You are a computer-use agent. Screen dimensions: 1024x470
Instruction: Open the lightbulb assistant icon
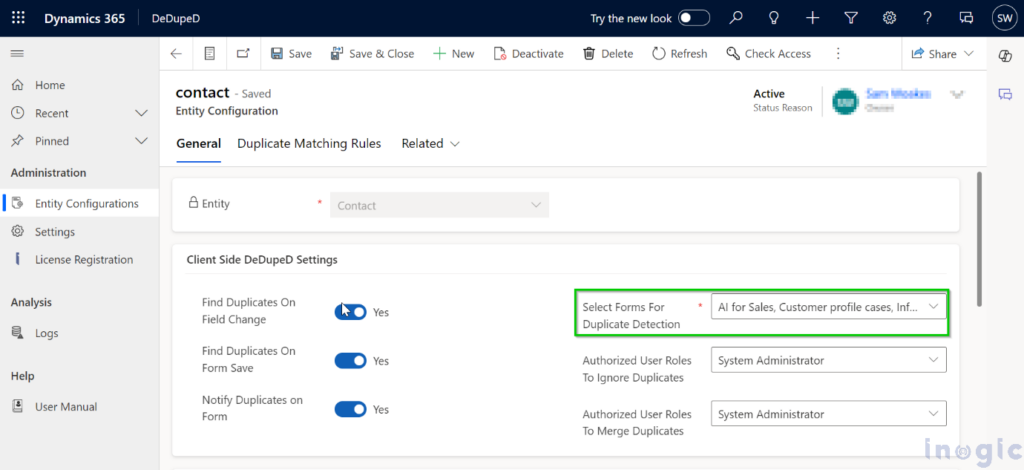tap(774, 18)
